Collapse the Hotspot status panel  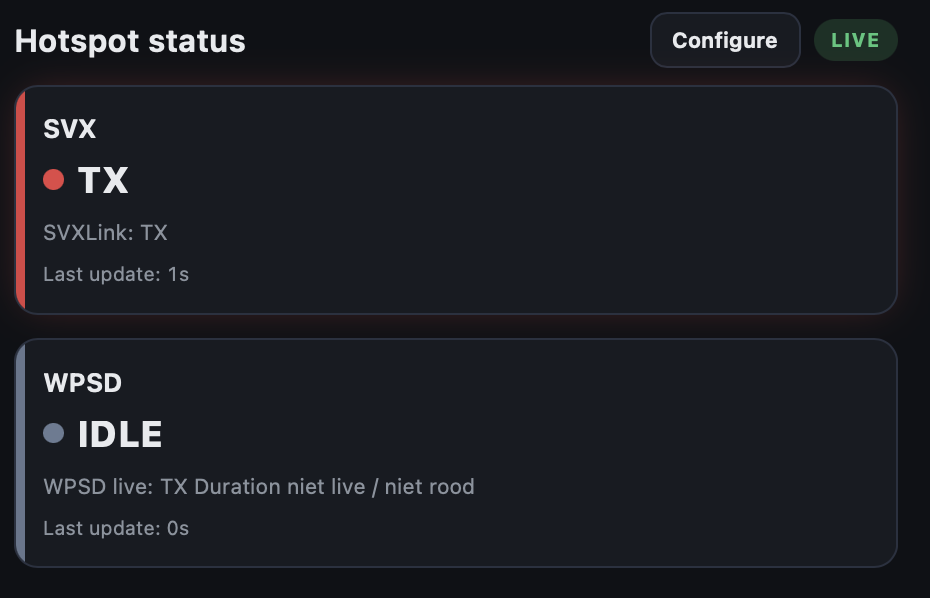(130, 41)
